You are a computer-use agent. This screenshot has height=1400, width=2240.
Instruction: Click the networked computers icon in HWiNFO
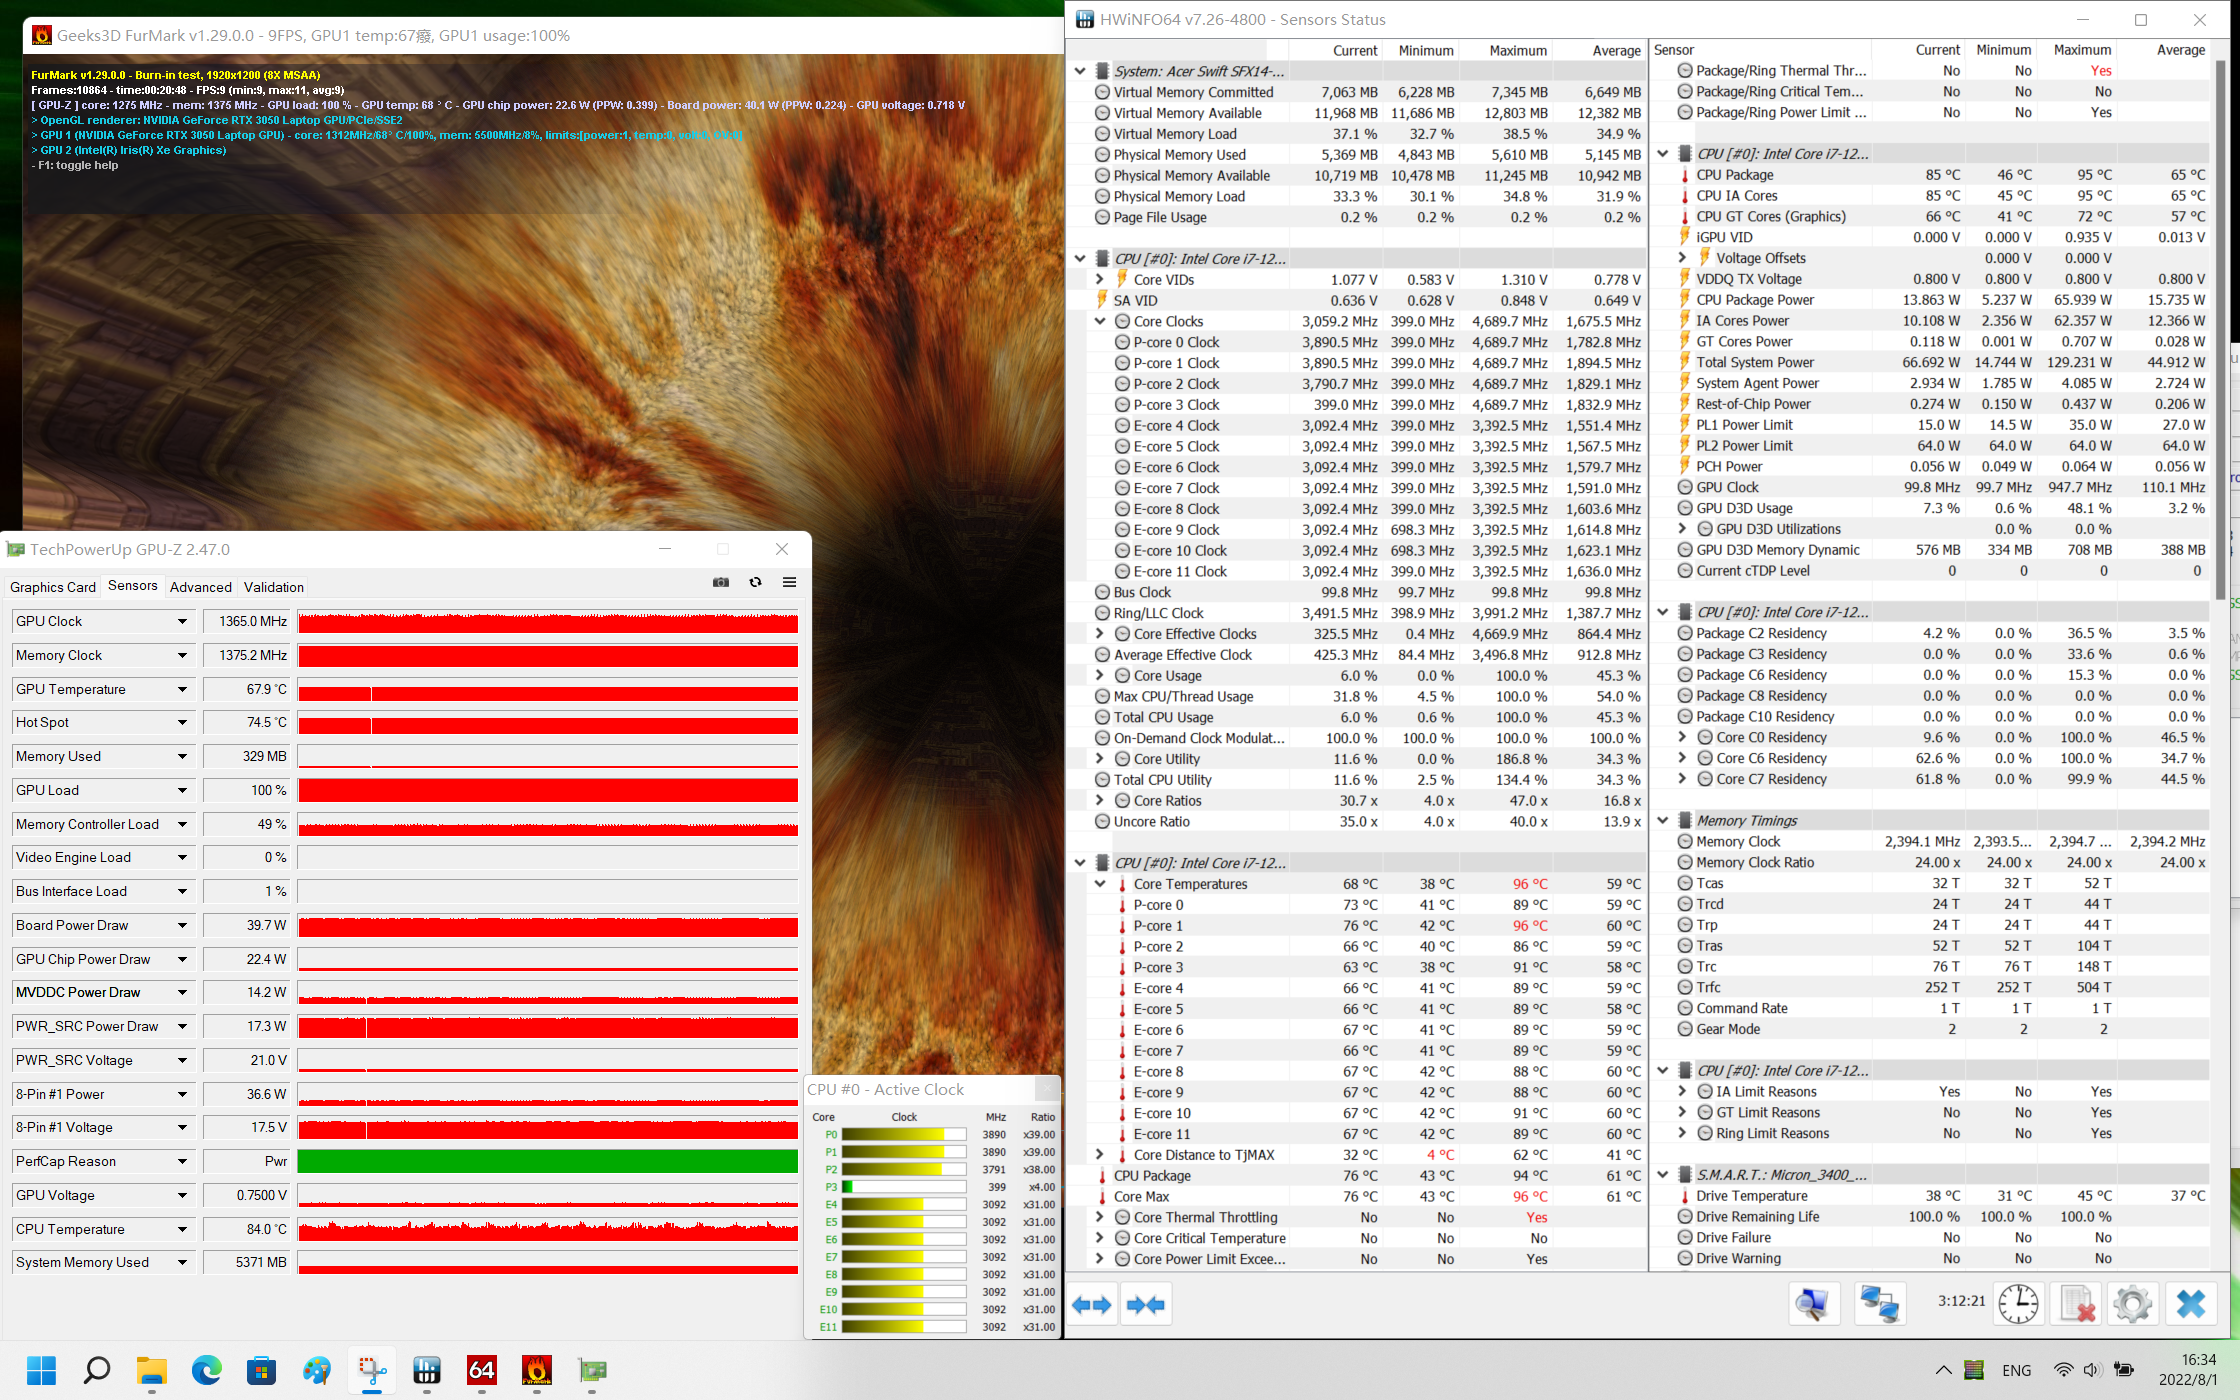pyautogui.click(x=1879, y=1305)
